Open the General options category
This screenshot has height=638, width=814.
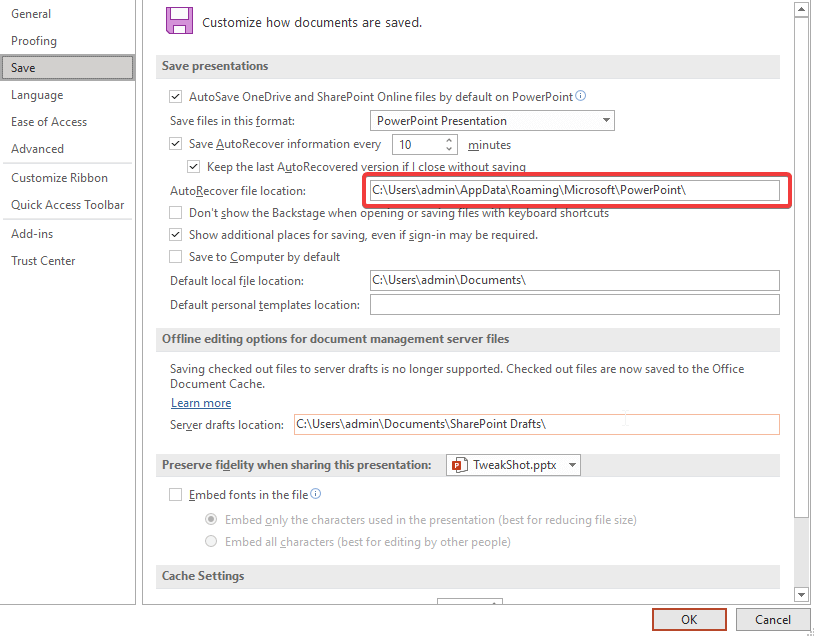coord(67,14)
